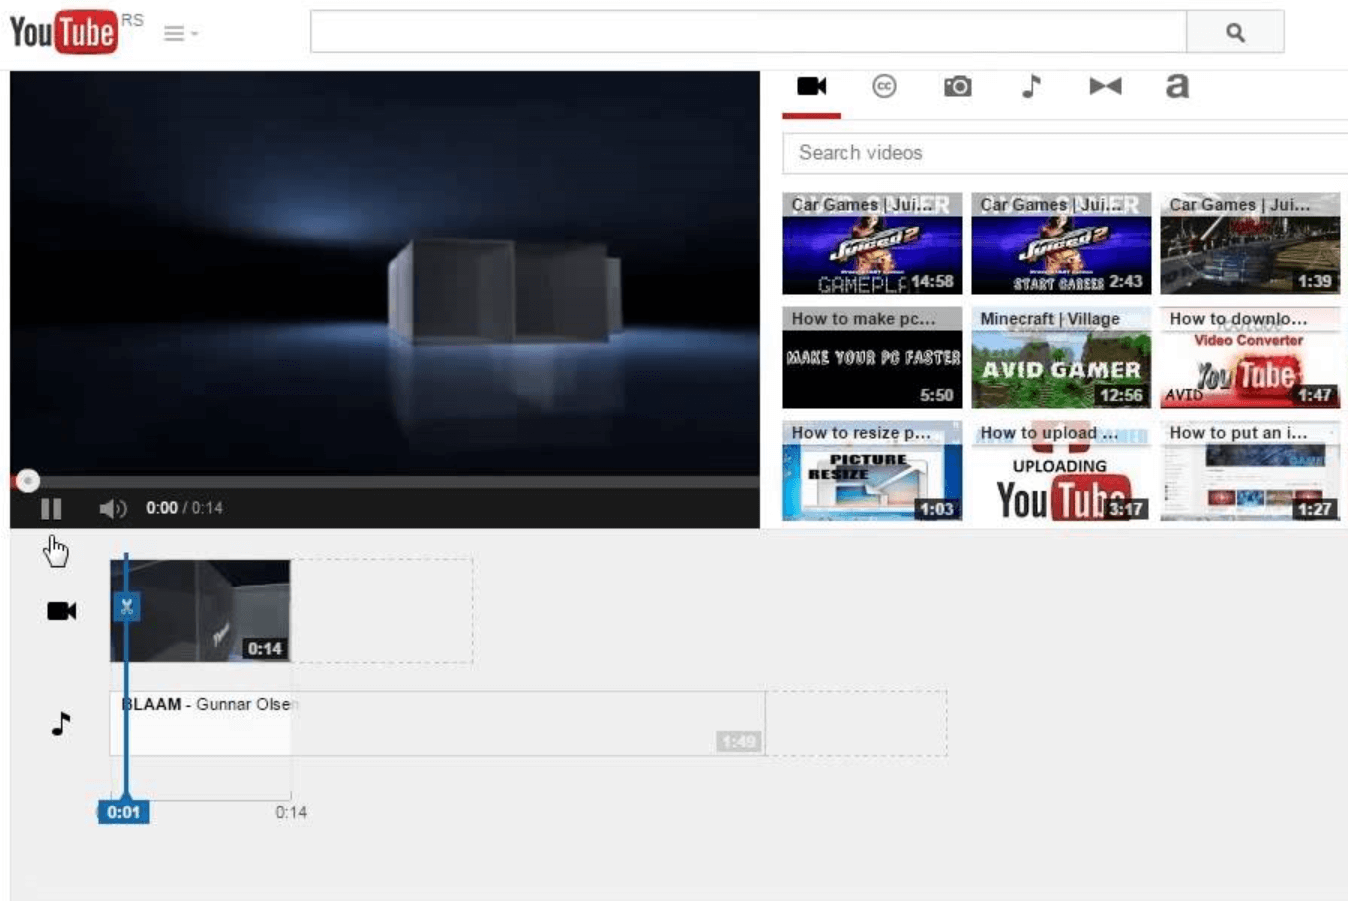The height and width of the screenshot is (901, 1348).
Task: Open the Text 'a' tab
Action: click(1177, 87)
